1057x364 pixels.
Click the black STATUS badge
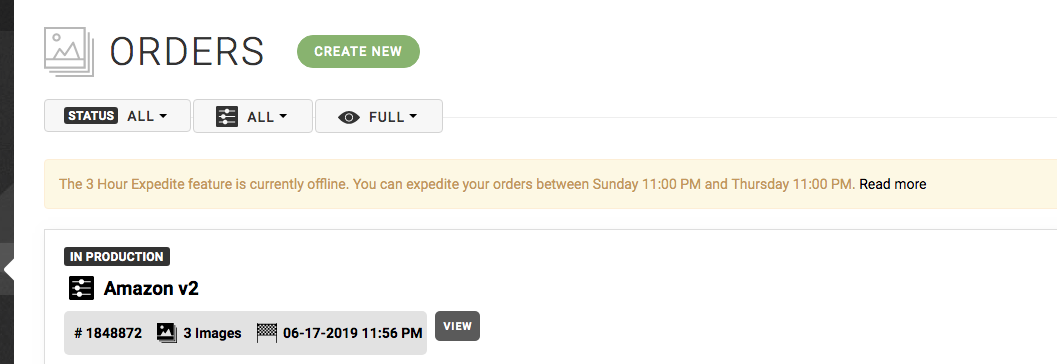point(91,115)
